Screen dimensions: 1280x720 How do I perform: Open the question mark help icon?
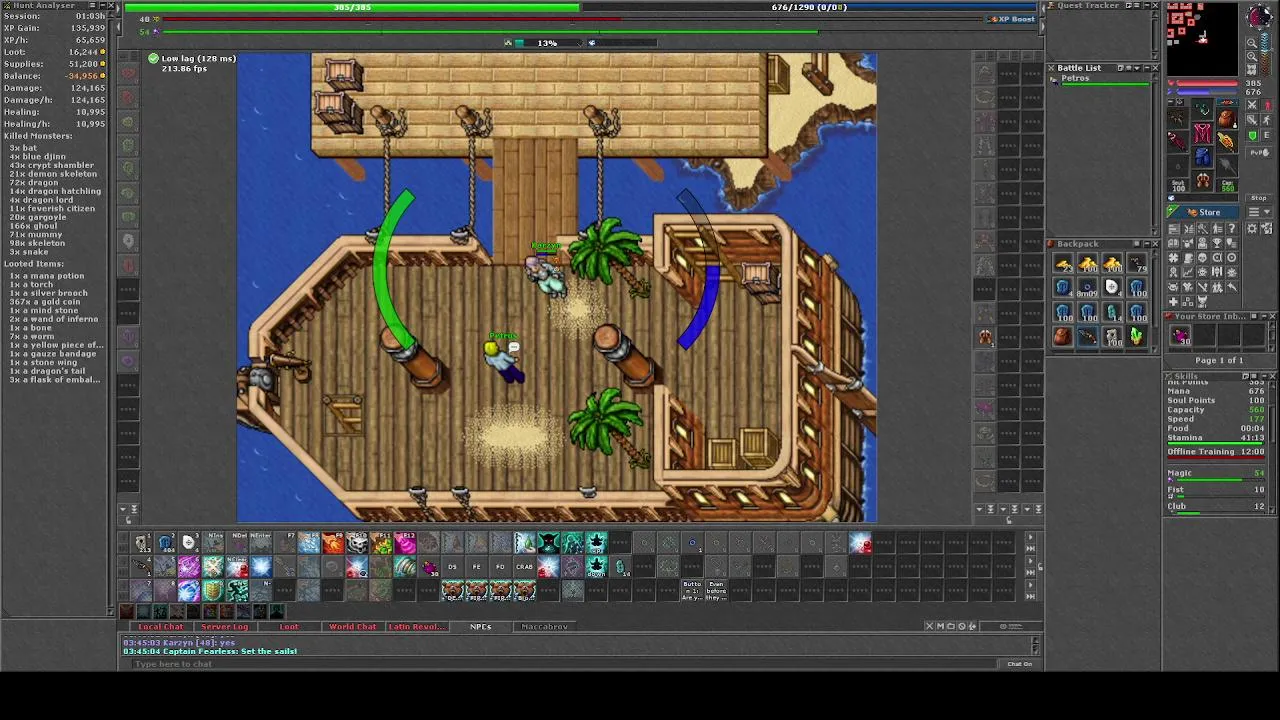[x=1231, y=228]
